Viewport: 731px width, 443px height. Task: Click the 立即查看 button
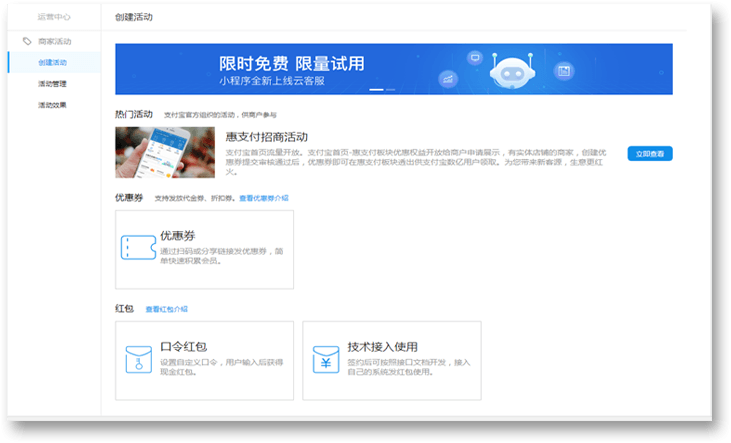tap(650, 153)
